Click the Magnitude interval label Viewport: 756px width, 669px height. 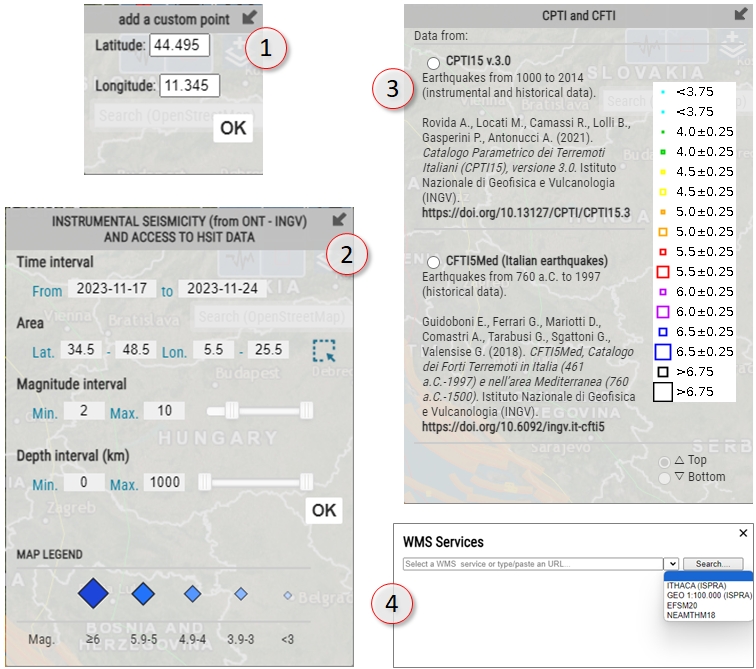coord(72,384)
